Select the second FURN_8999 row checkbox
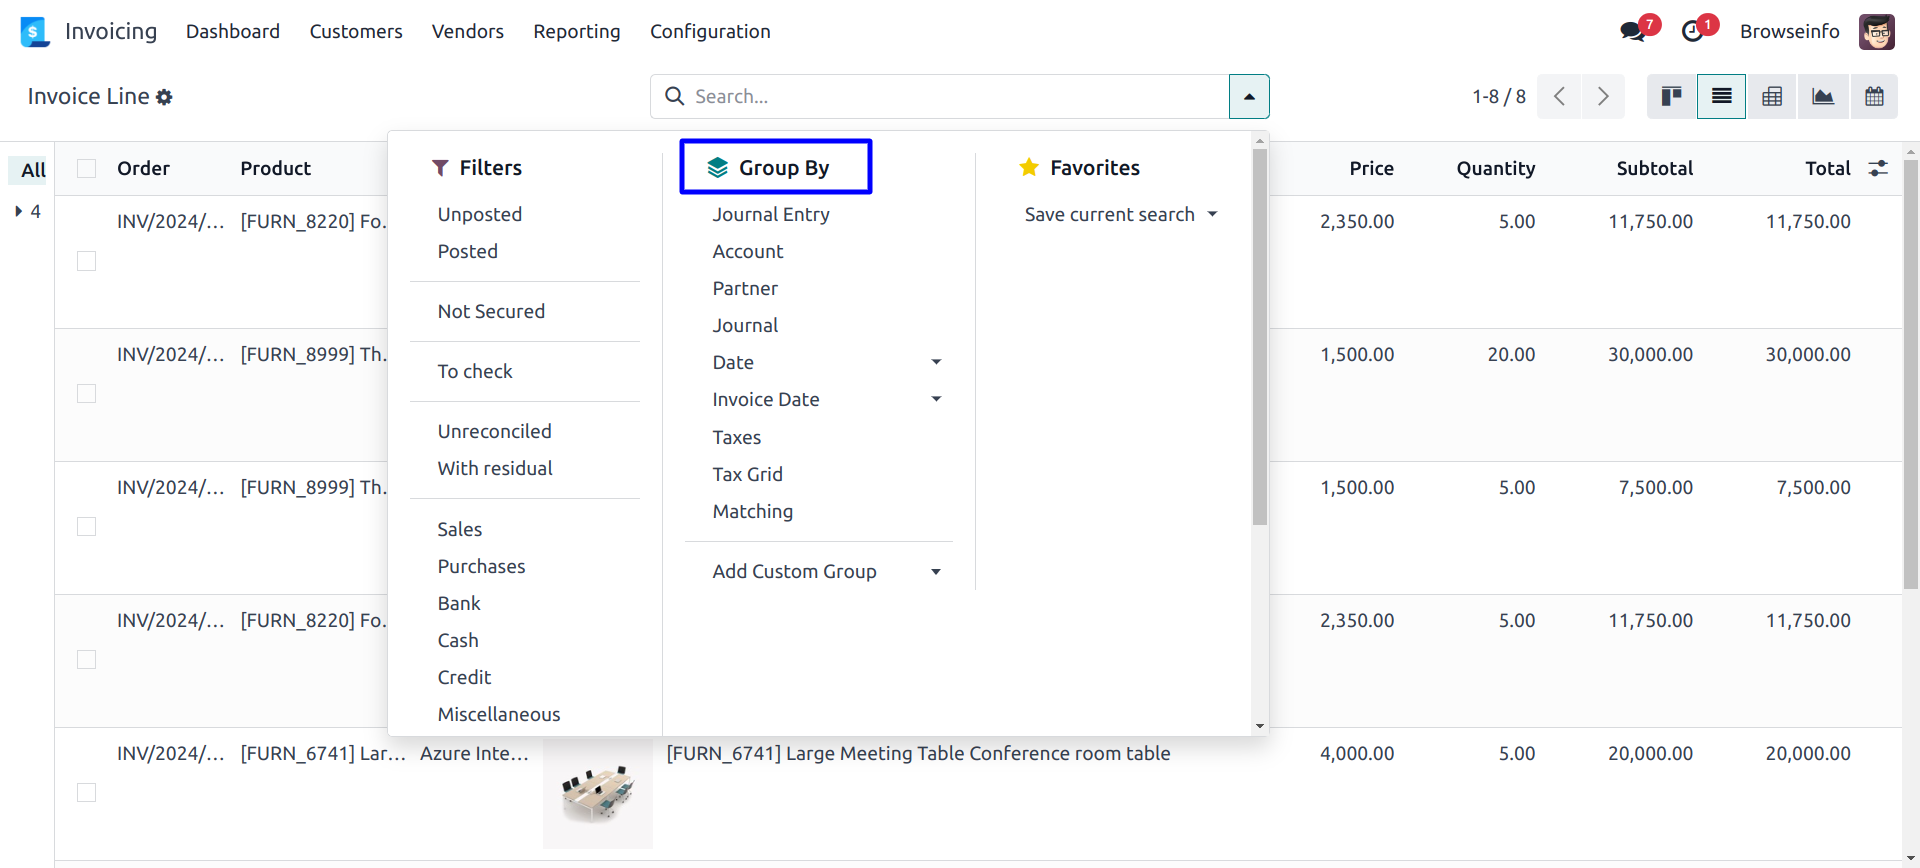Screen dimensions: 1920x868 pyautogui.click(x=87, y=527)
